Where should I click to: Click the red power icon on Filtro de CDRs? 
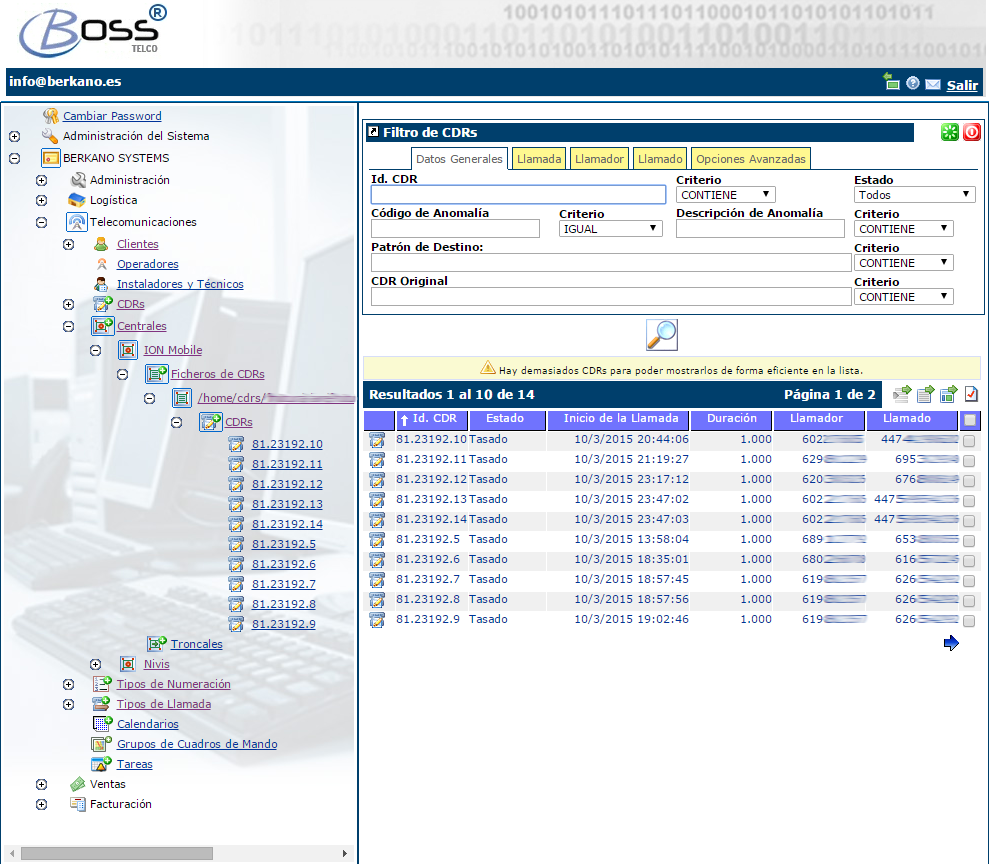(971, 131)
